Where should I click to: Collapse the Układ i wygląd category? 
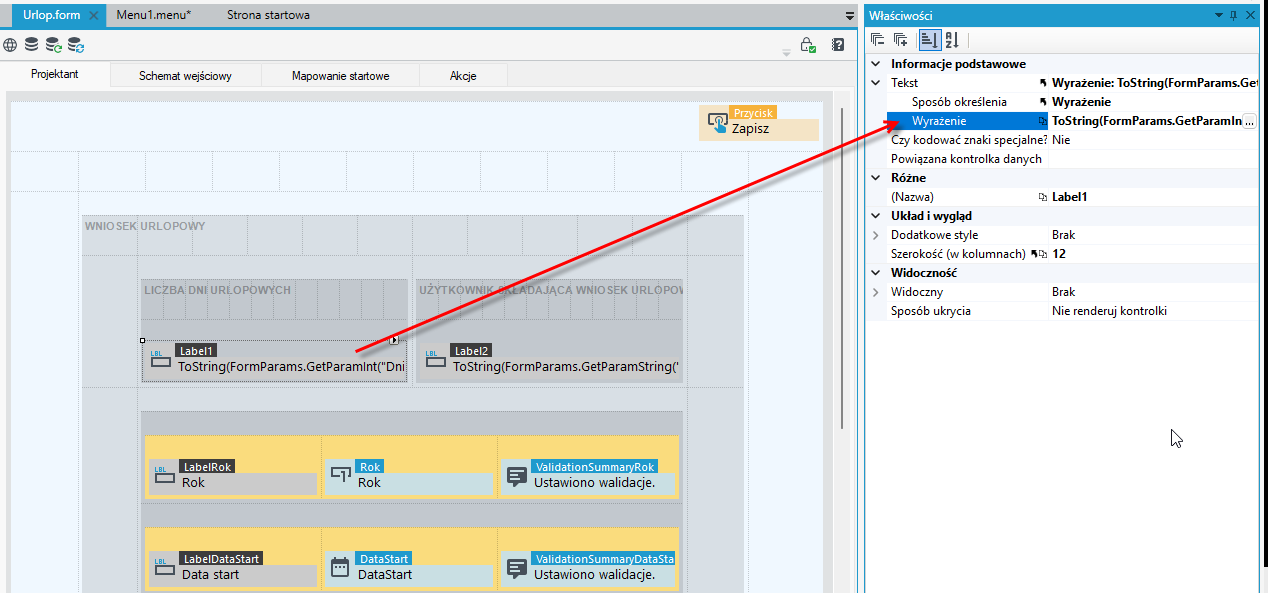click(x=876, y=216)
